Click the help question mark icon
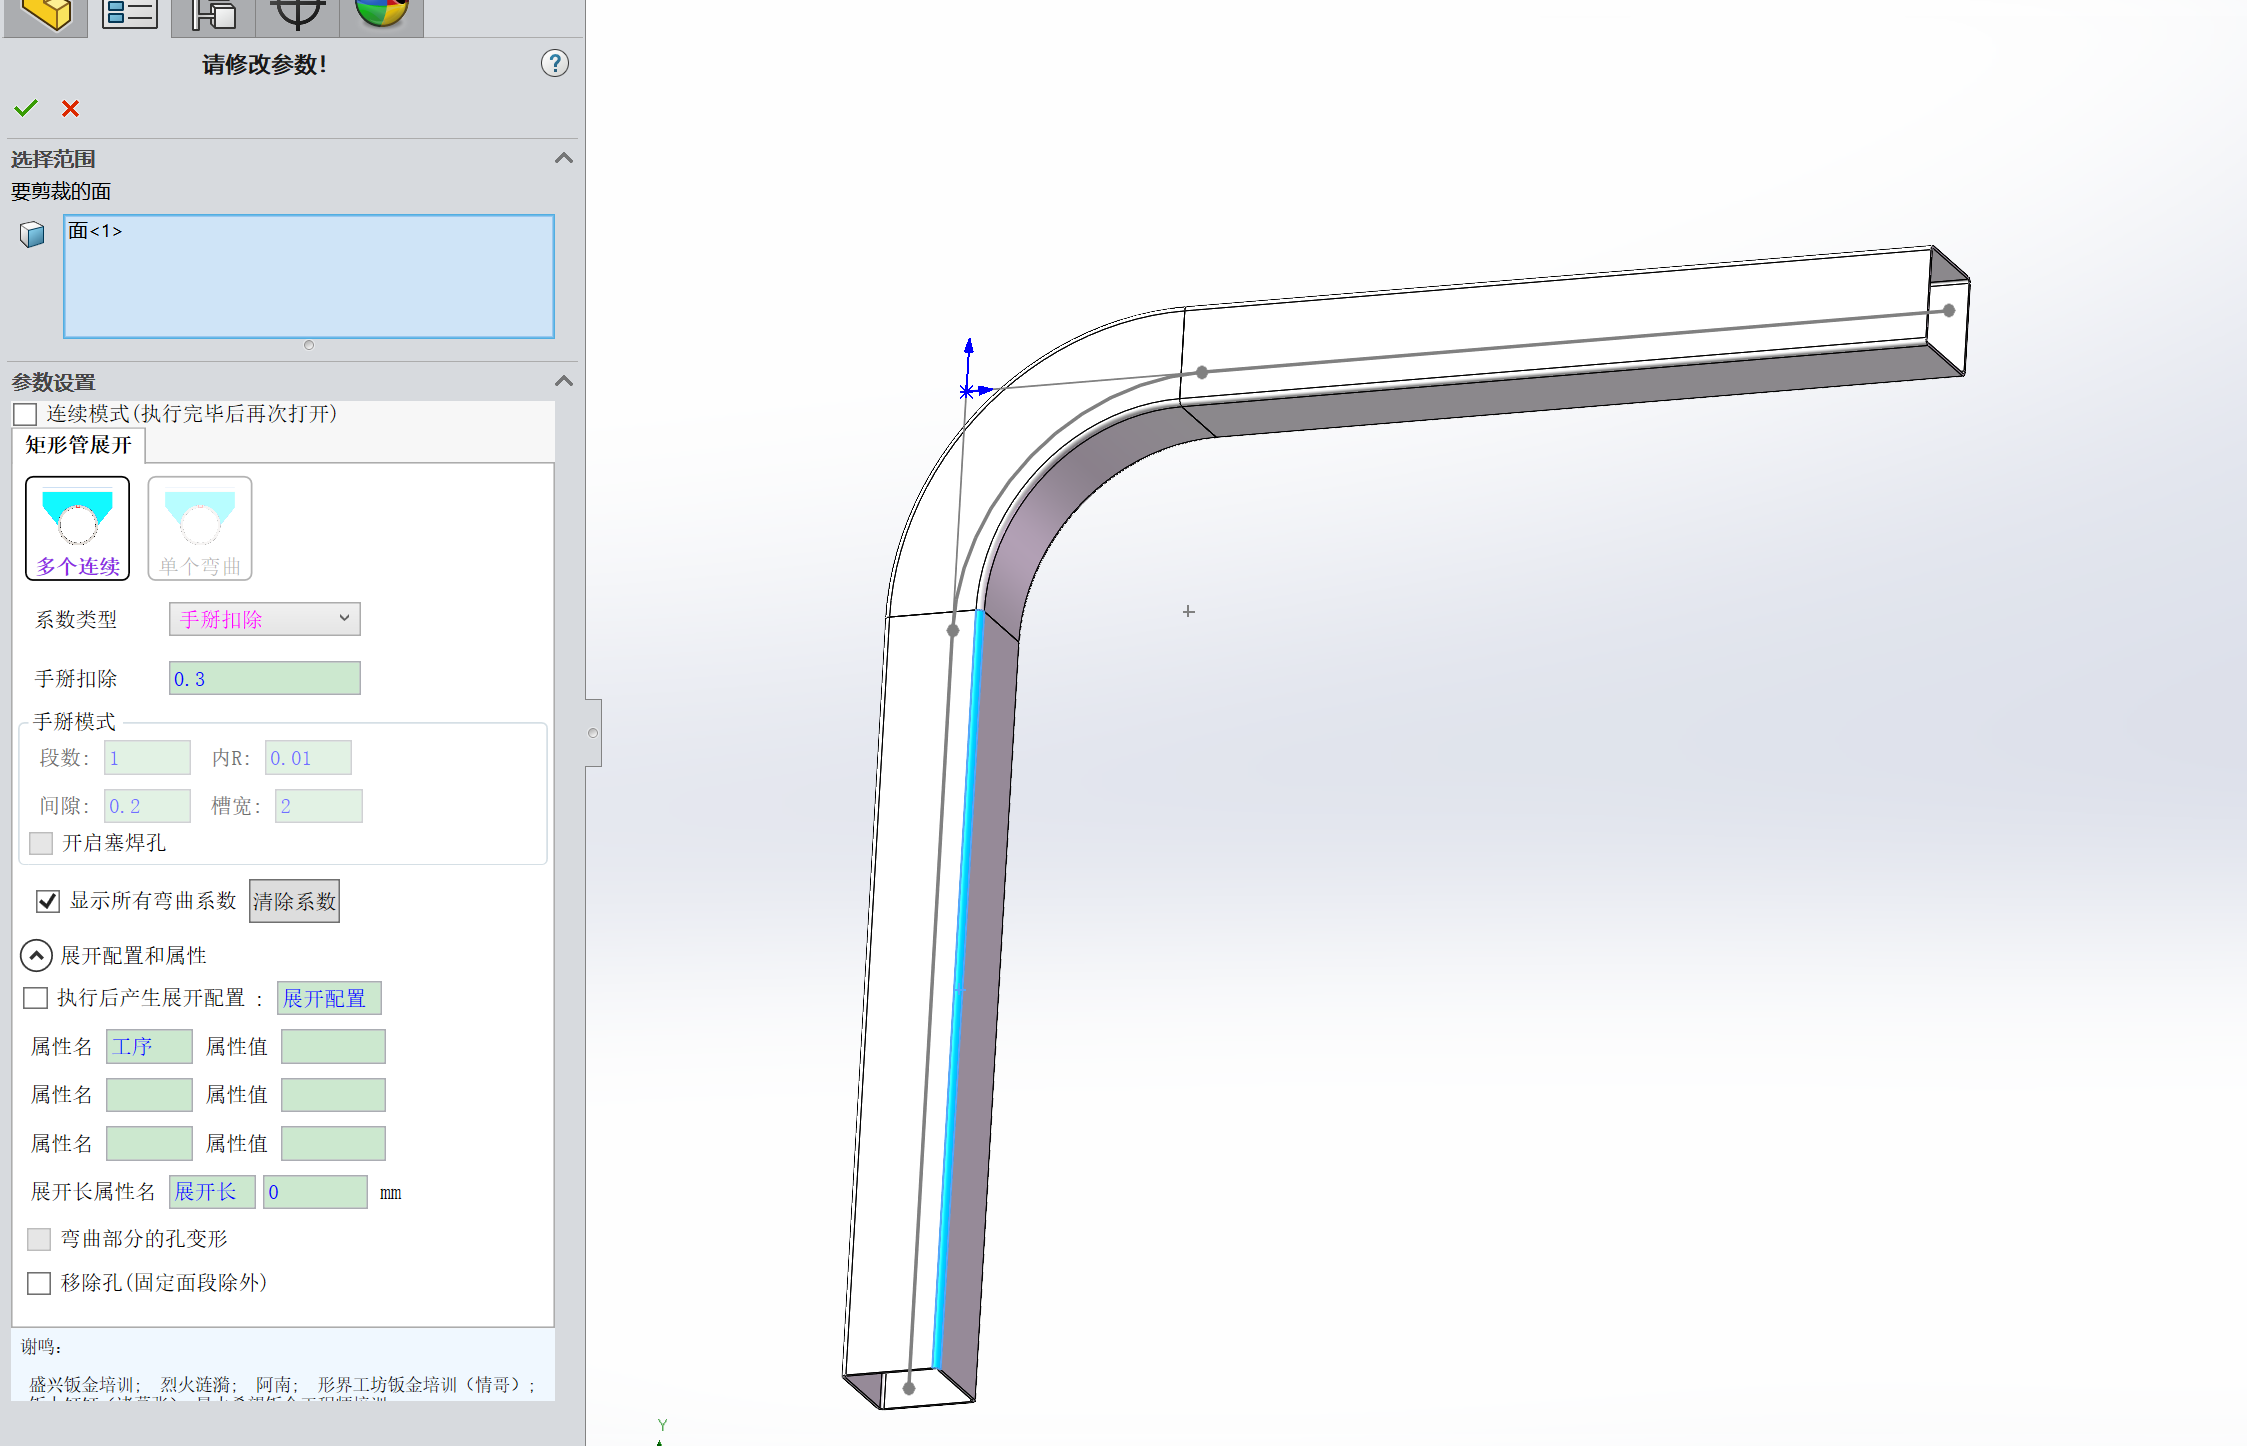Viewport: 2247px width, 1446px height. coord(555,64)
